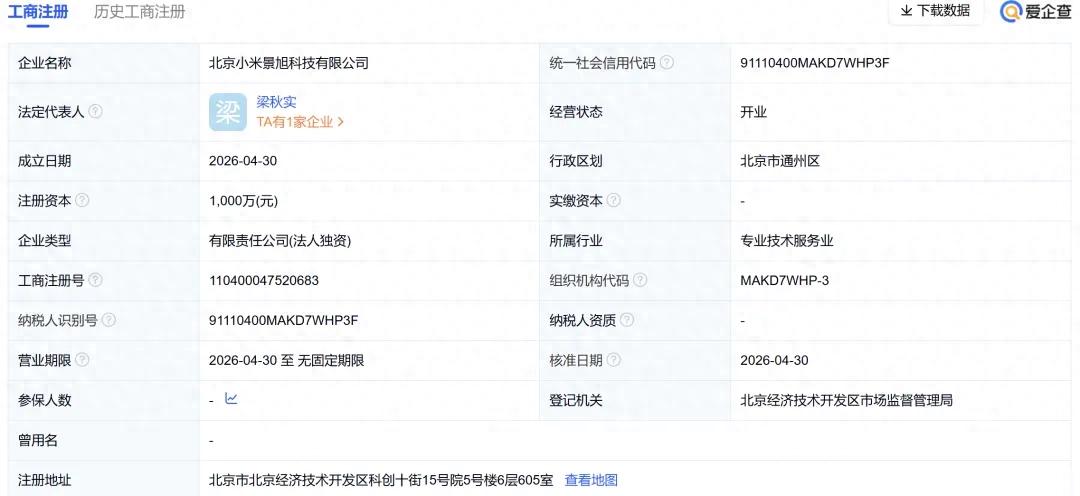Image resolution: width=1080 pixels, height=496 pixels.
Task: Open the help icon beside 法定代表人
Action: 96,112
